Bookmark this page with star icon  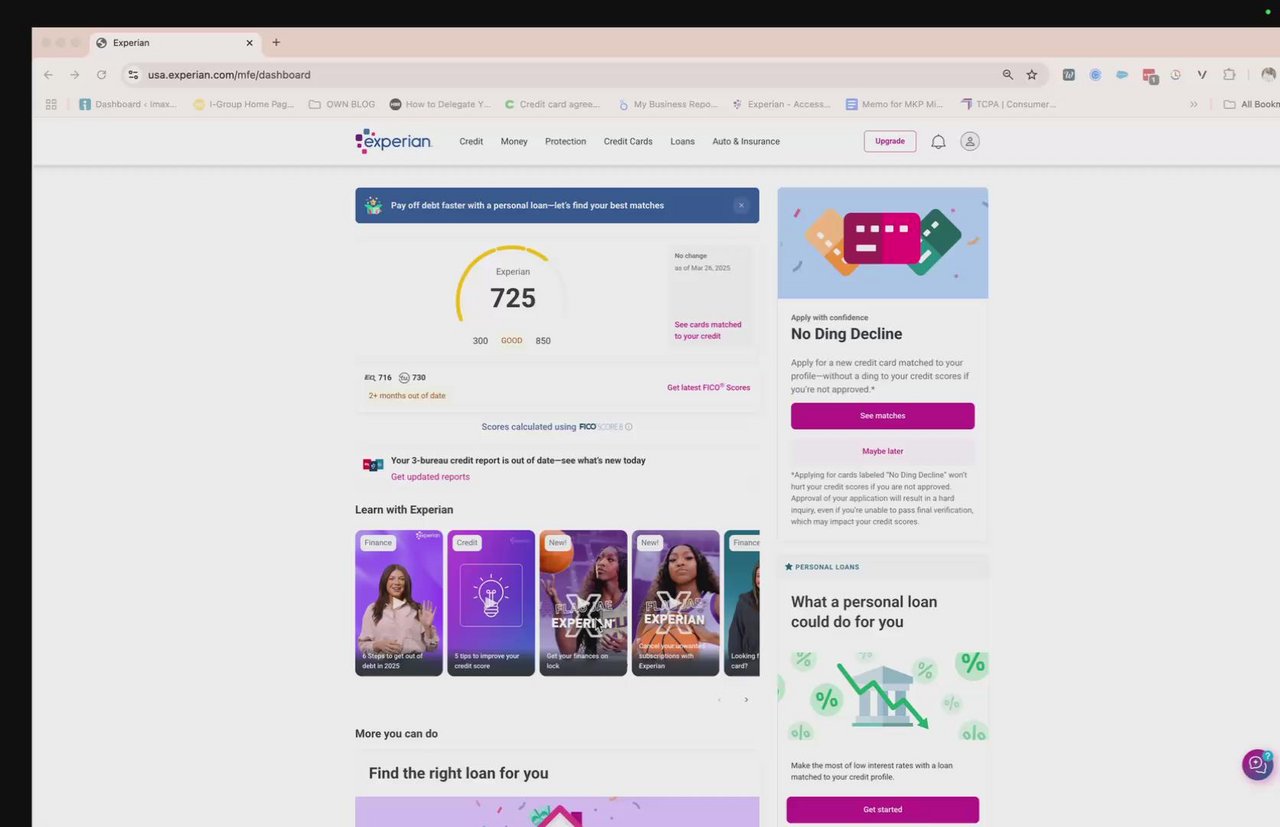pos(1032,75)
